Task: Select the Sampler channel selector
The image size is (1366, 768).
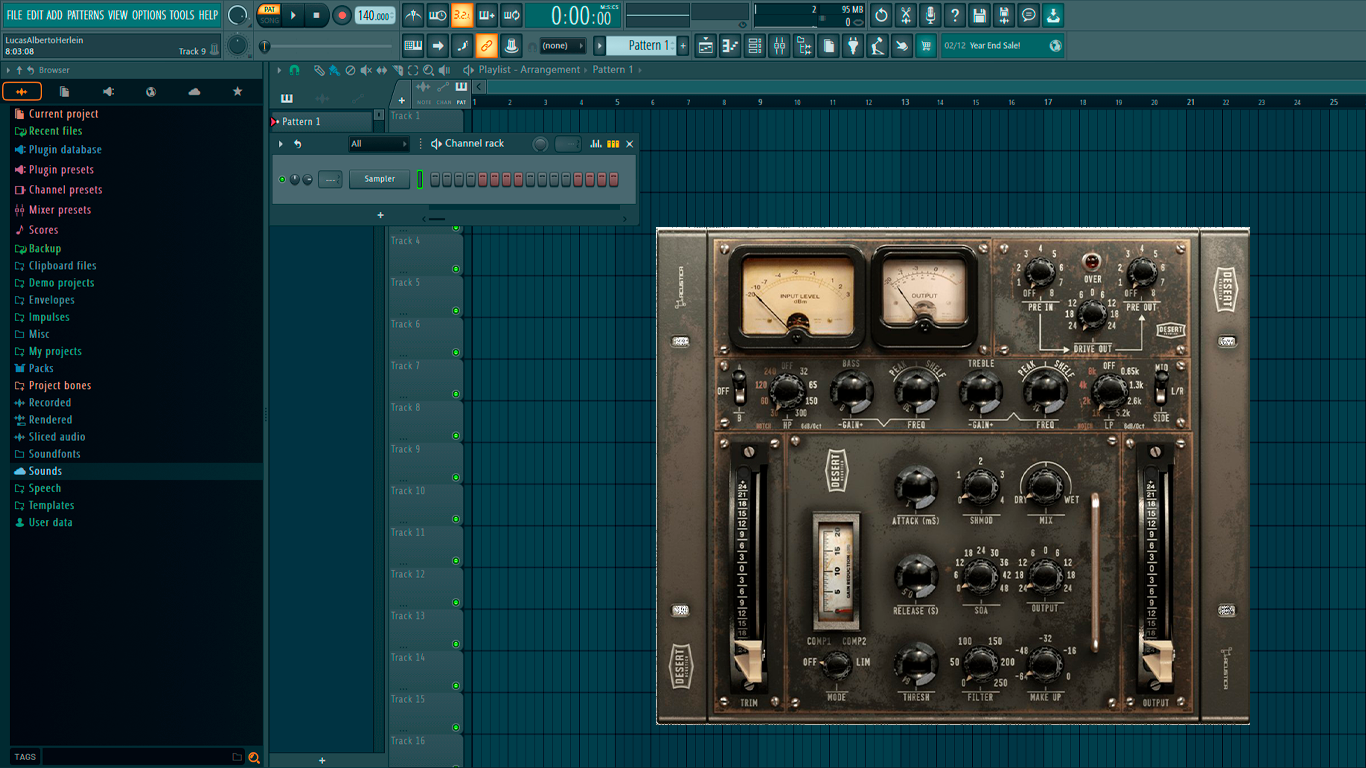Action: click(x=420, y=179)
